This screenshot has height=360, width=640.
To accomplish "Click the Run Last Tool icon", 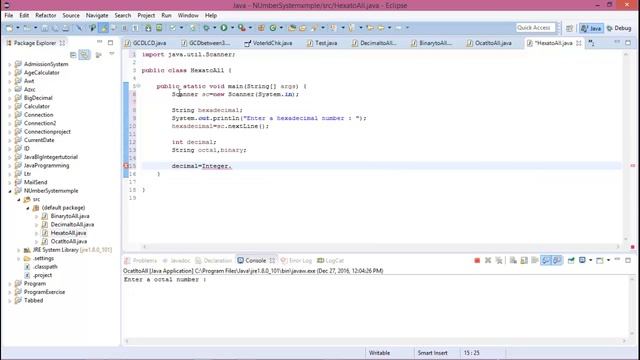I will coord(242,28).
